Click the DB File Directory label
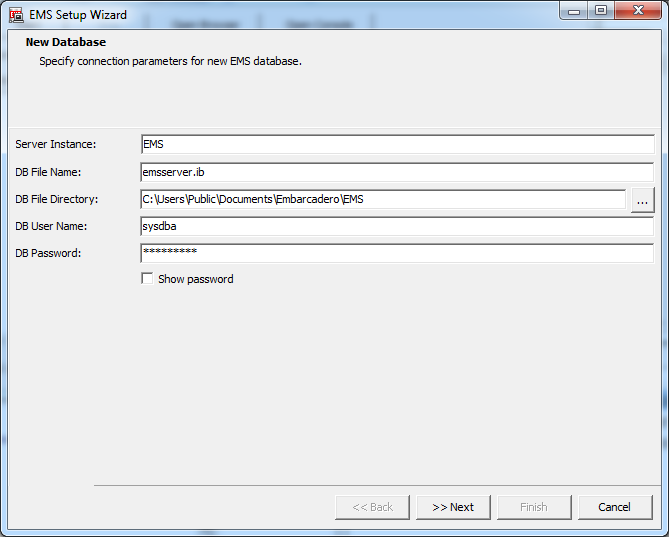This screenshot has height=537, width=669. (57, 199)
